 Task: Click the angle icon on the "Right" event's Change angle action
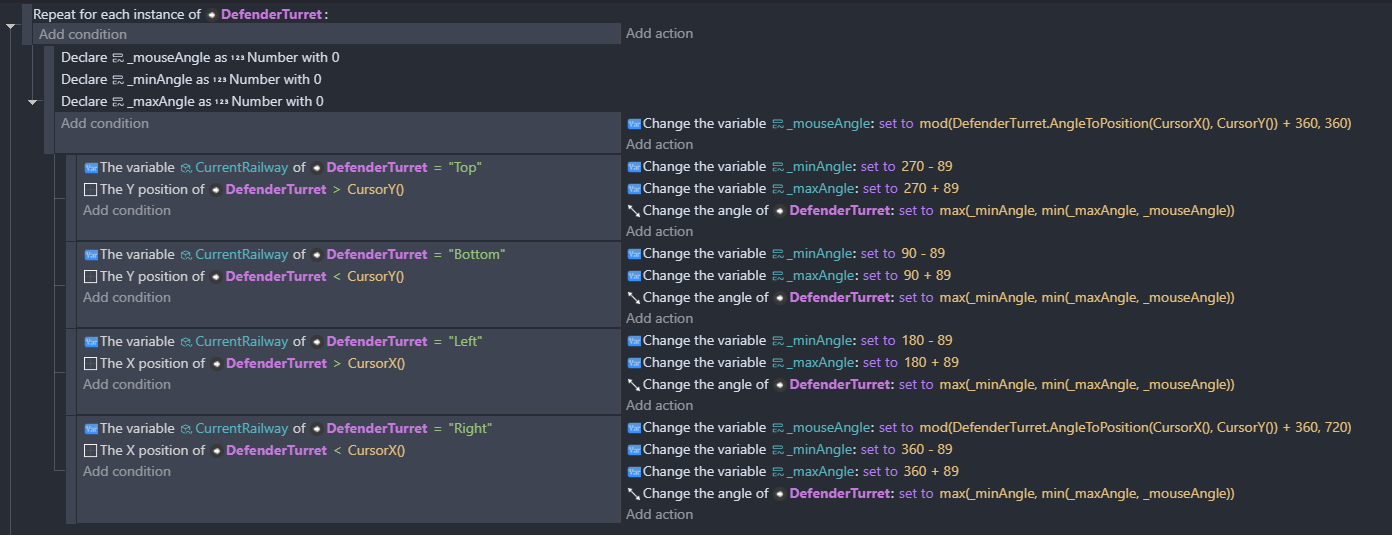click(633, 494)
